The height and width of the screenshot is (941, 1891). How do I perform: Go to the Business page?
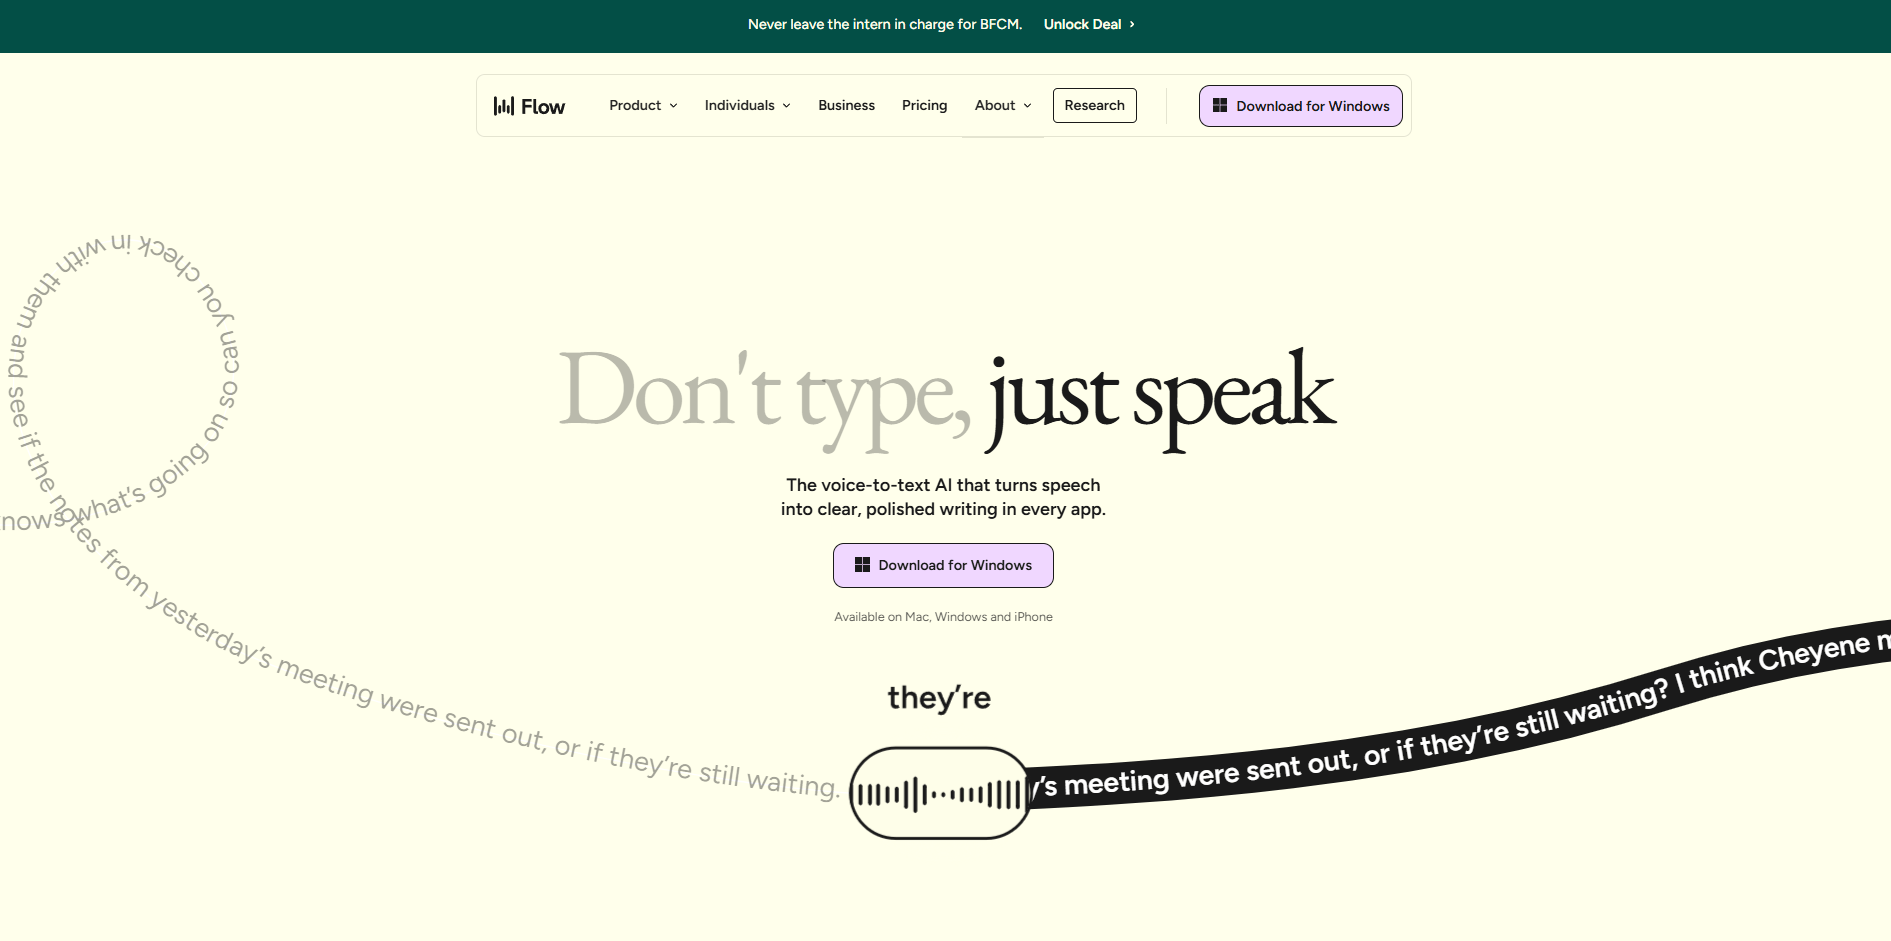(x=846, y=105)
